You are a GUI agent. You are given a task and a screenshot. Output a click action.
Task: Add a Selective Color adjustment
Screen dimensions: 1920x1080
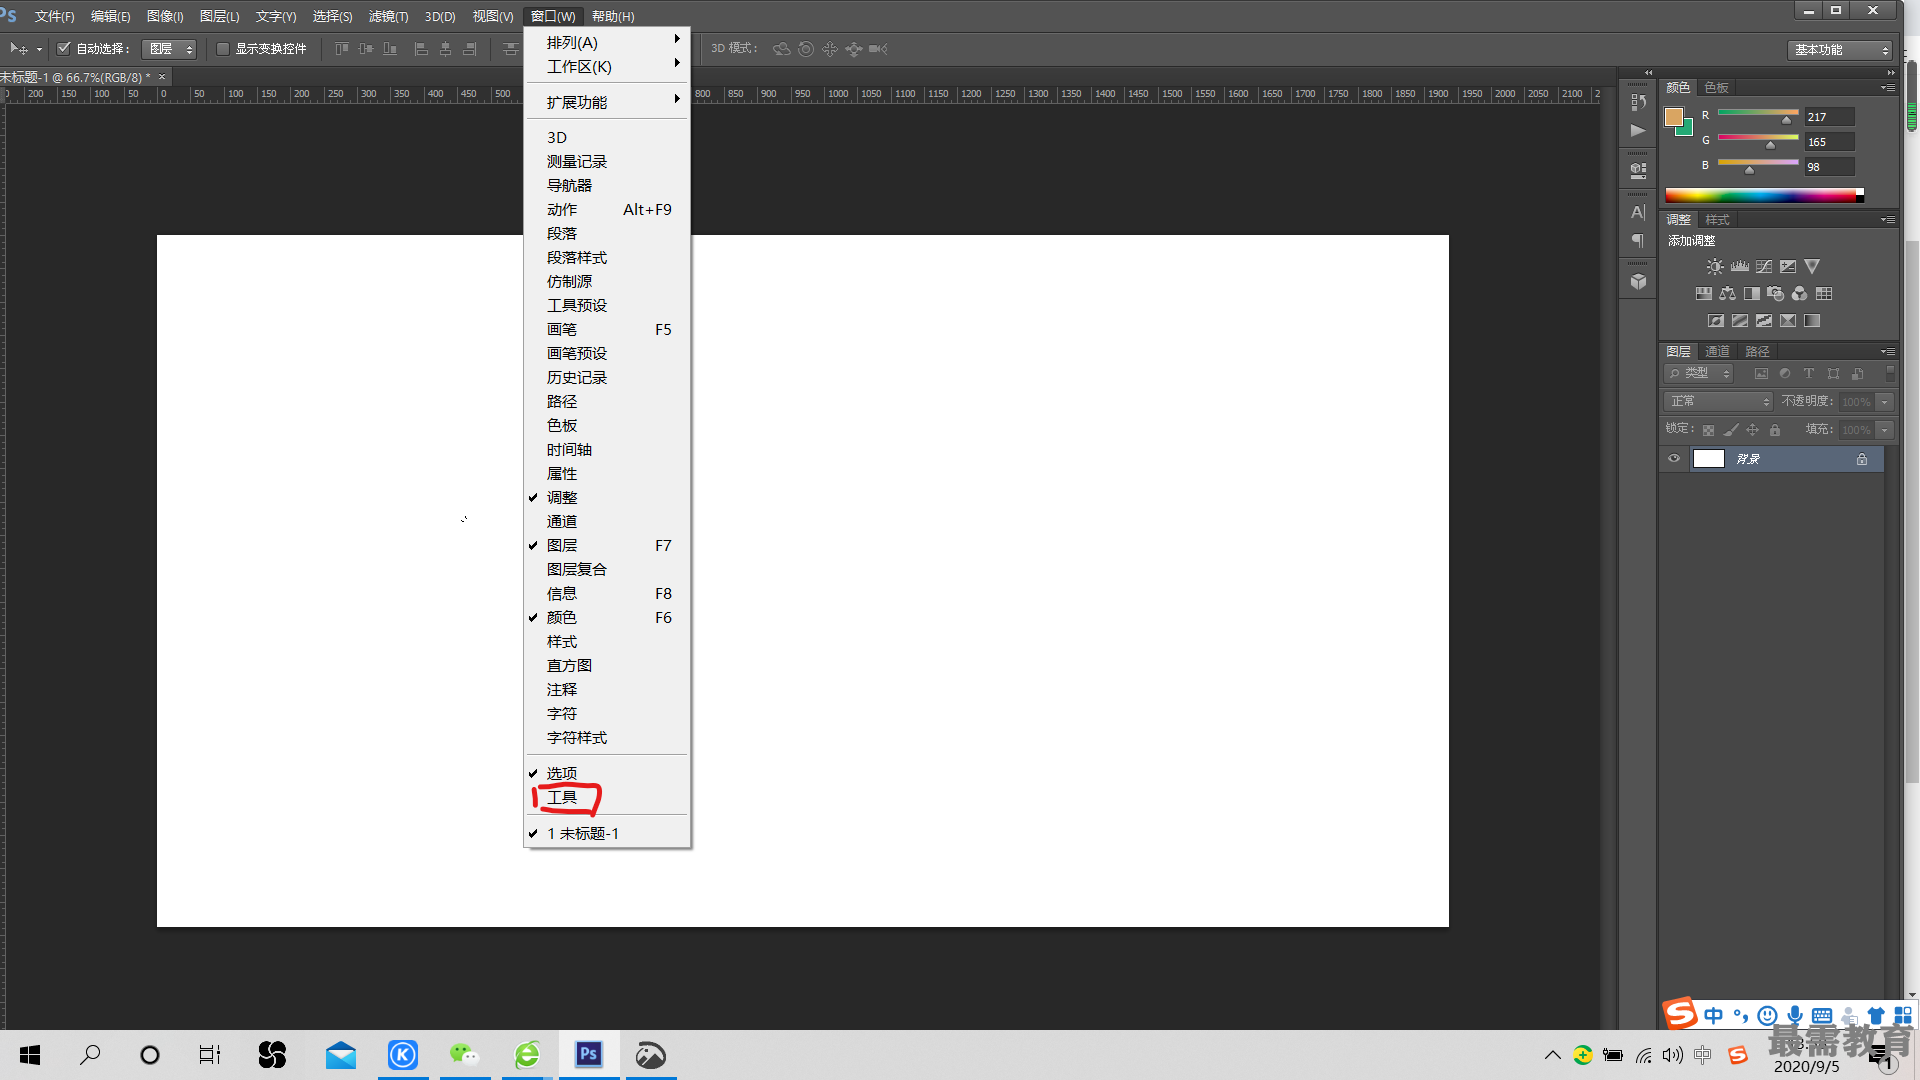(x=1788, y=321)
